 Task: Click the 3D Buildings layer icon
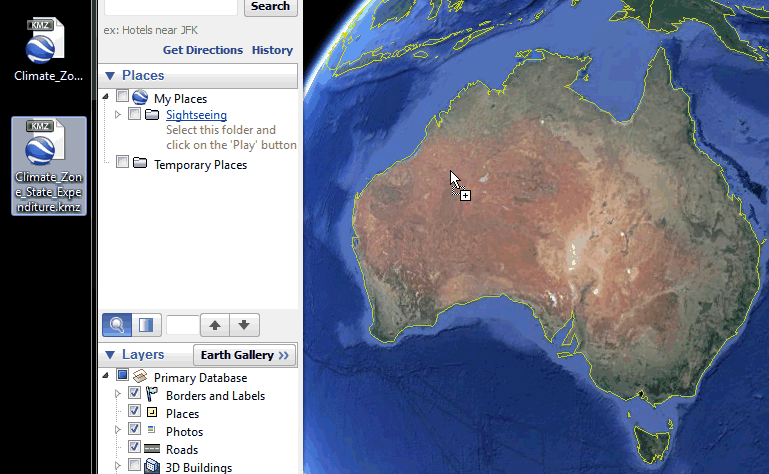click(152, 467)
